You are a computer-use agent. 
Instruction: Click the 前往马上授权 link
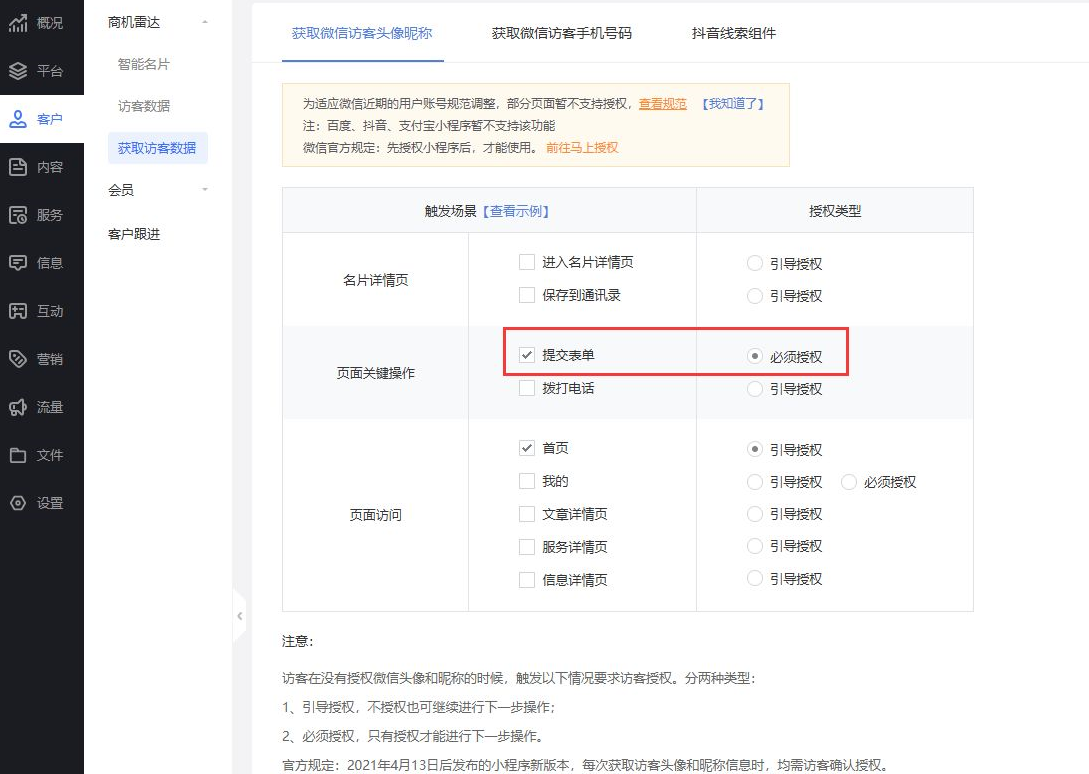[x=582, y=147]
